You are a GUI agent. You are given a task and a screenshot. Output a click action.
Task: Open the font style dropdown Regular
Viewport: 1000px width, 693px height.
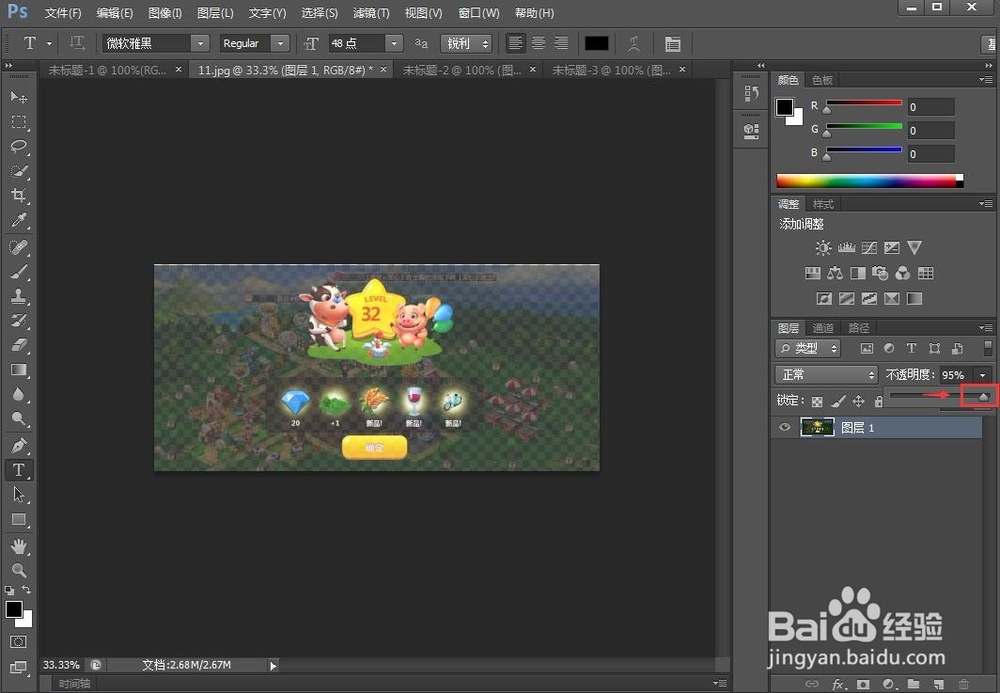(280, 43)
